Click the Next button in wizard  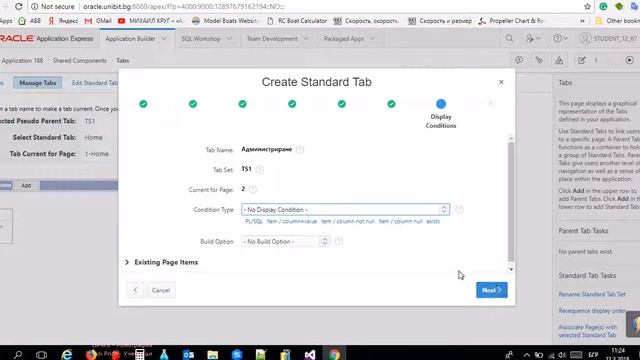[491, 290]
